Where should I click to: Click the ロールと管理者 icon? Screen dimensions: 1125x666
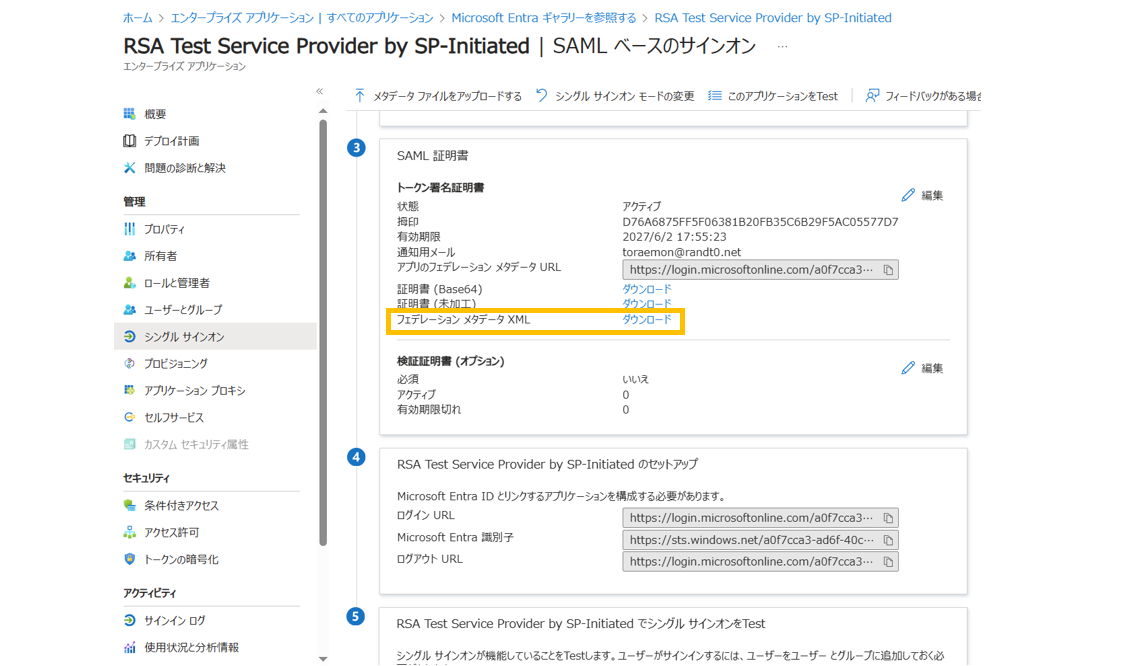[129, 283]
